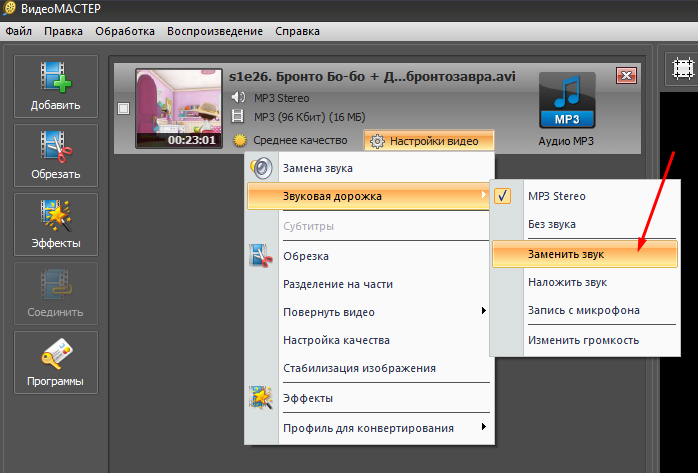698x473 pixels.
Task: Click the ВидеоМАСТЕР app logo in title bar
Action: 9,8
